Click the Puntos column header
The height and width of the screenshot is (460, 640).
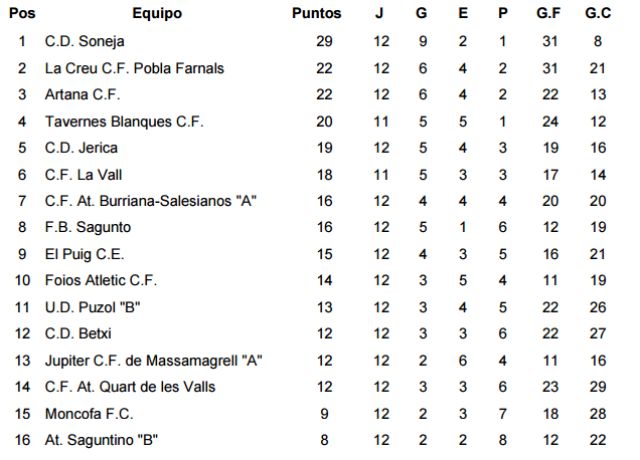(316, 14)
